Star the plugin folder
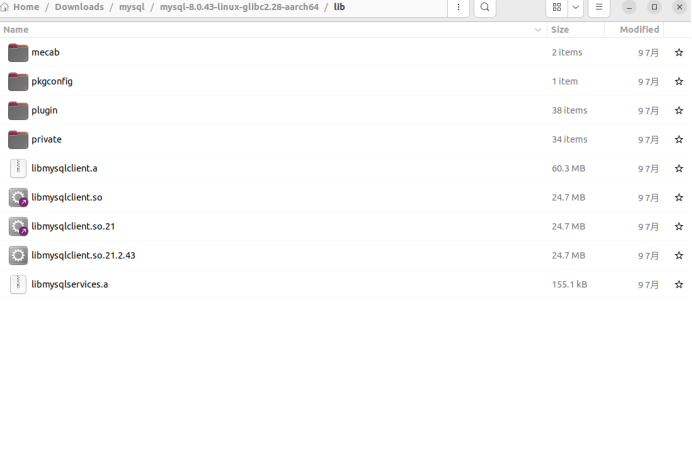 [x=679, y=111]
